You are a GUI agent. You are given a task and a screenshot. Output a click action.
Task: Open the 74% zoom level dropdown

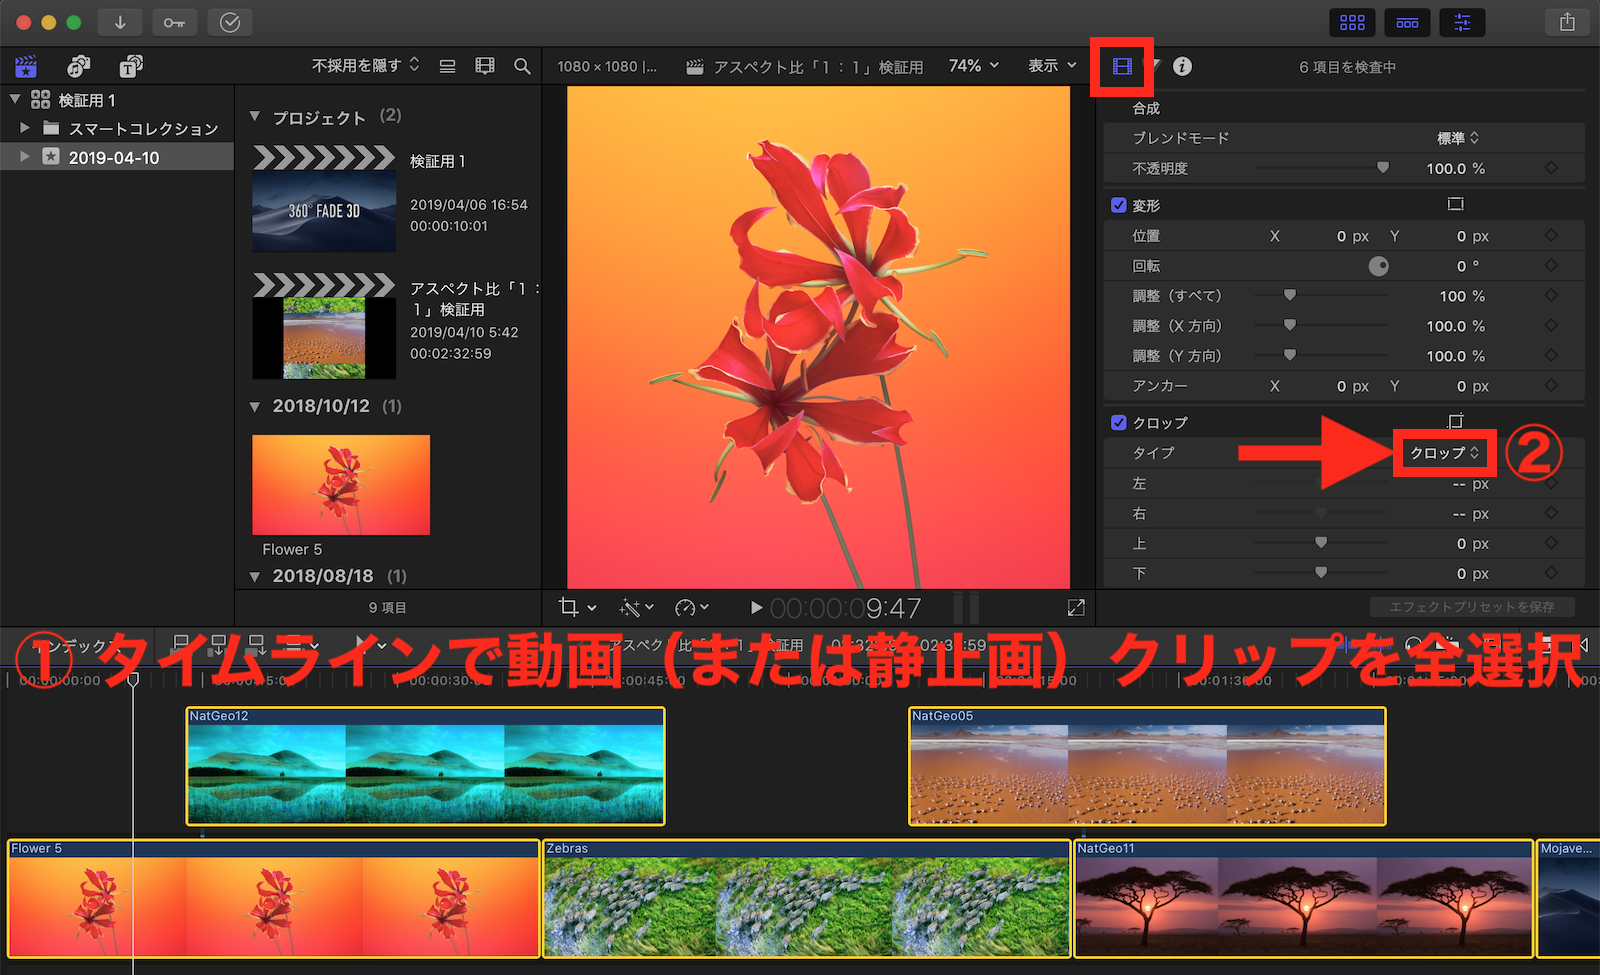(973, 66)
